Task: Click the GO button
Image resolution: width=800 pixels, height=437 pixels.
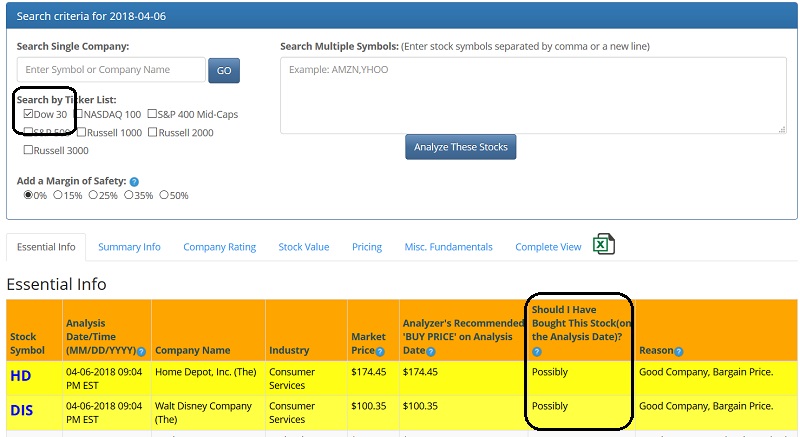Action: pyautogui.click(x=224, y=70)
